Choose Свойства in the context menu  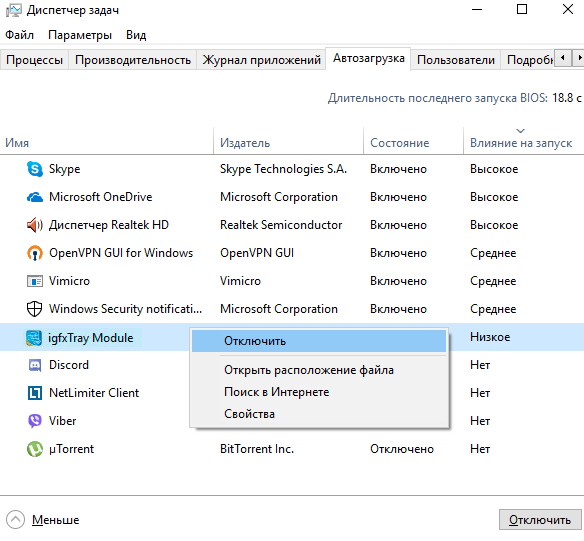(319, 414)
